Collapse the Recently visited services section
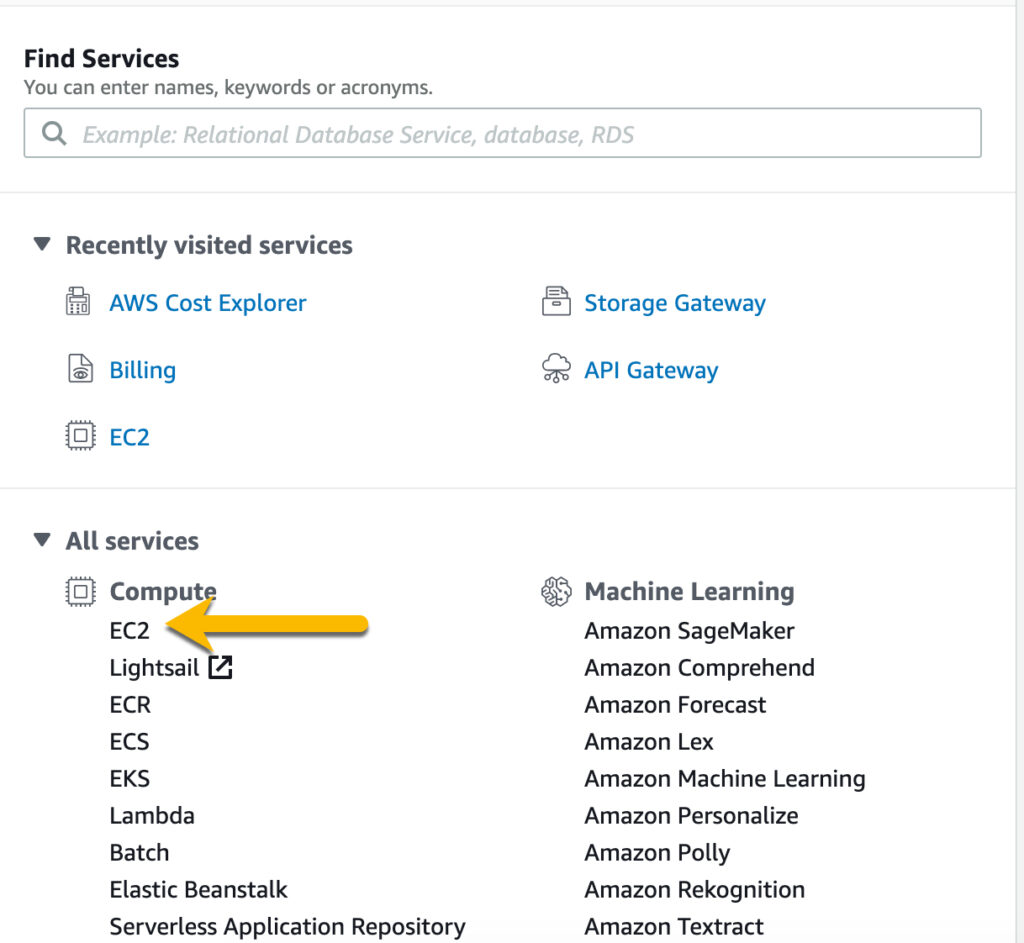1024x943 pixels. tap(42, 244)
